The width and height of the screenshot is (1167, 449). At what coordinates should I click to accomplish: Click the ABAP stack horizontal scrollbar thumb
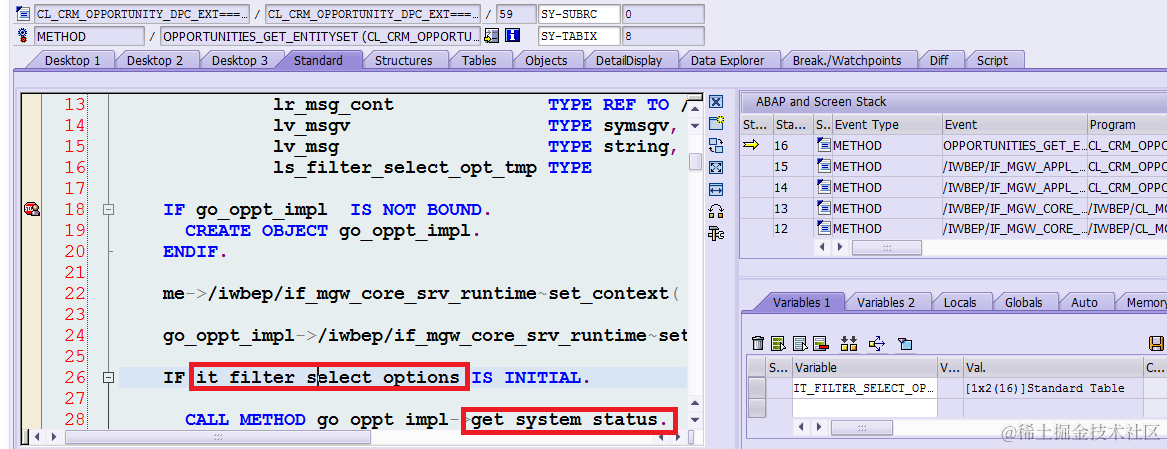(x=886, y=246)
